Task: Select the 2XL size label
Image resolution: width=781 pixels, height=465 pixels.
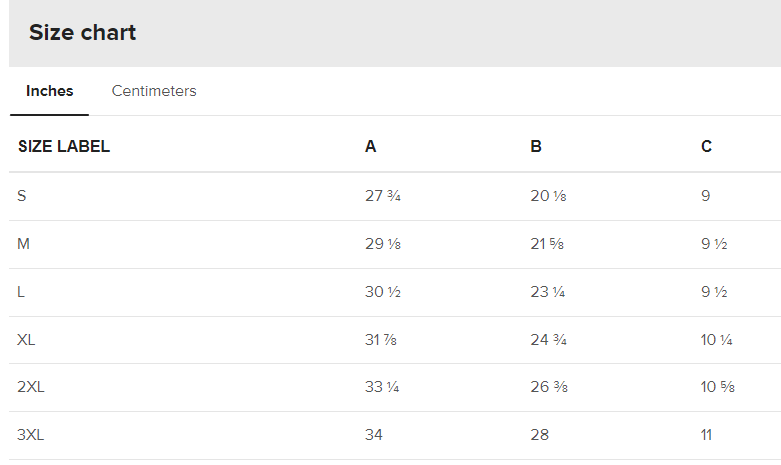Action: click(30, 387)
